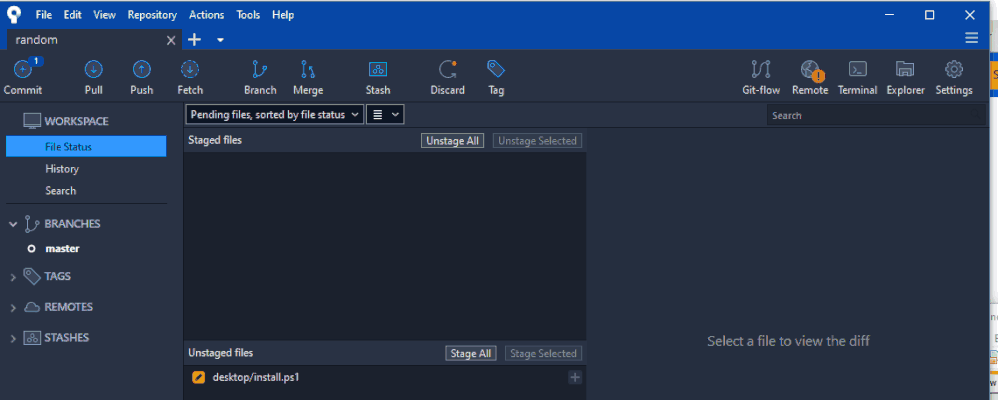Click the Sourcetree logo icon
Screen dimensions: 998x400
(14, 14)
